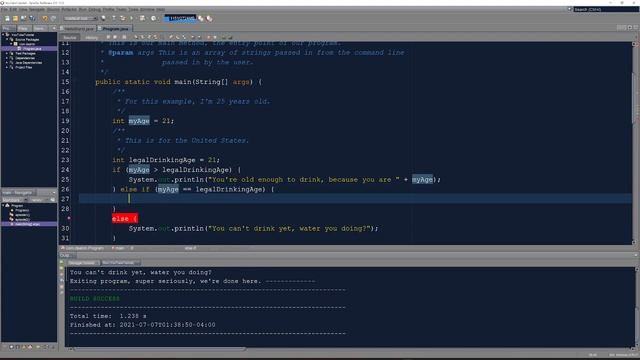This screenshot has width=640, height=360.
Task: Click the myAge variable on line 19
Action: 139,121
